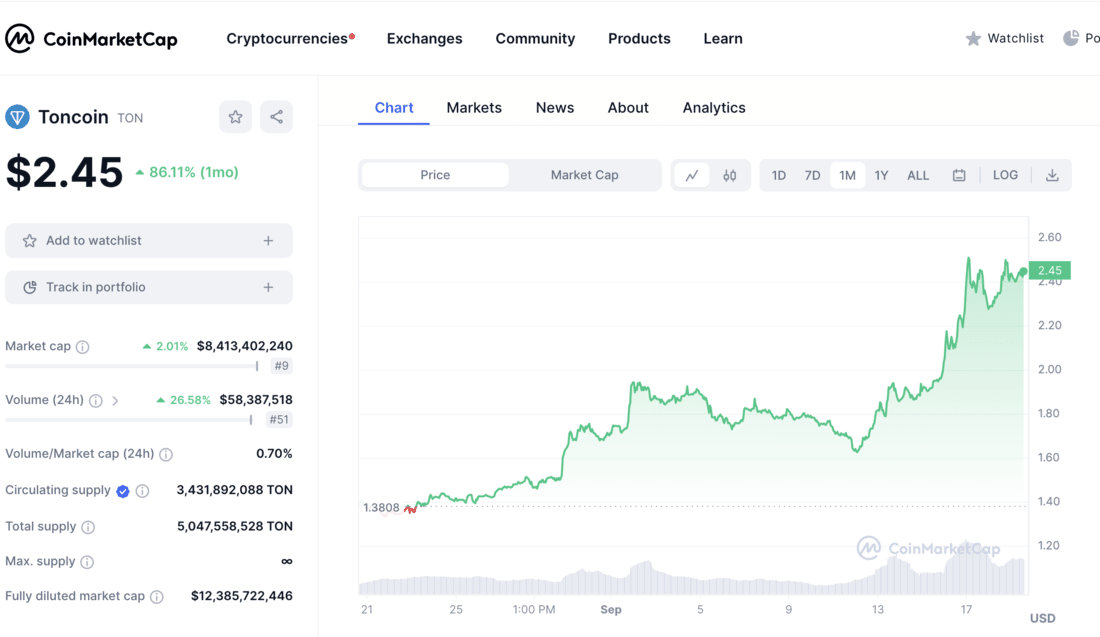1100x637 pixels.
Task: Switch to the About tab
Action: coord(628,108)
